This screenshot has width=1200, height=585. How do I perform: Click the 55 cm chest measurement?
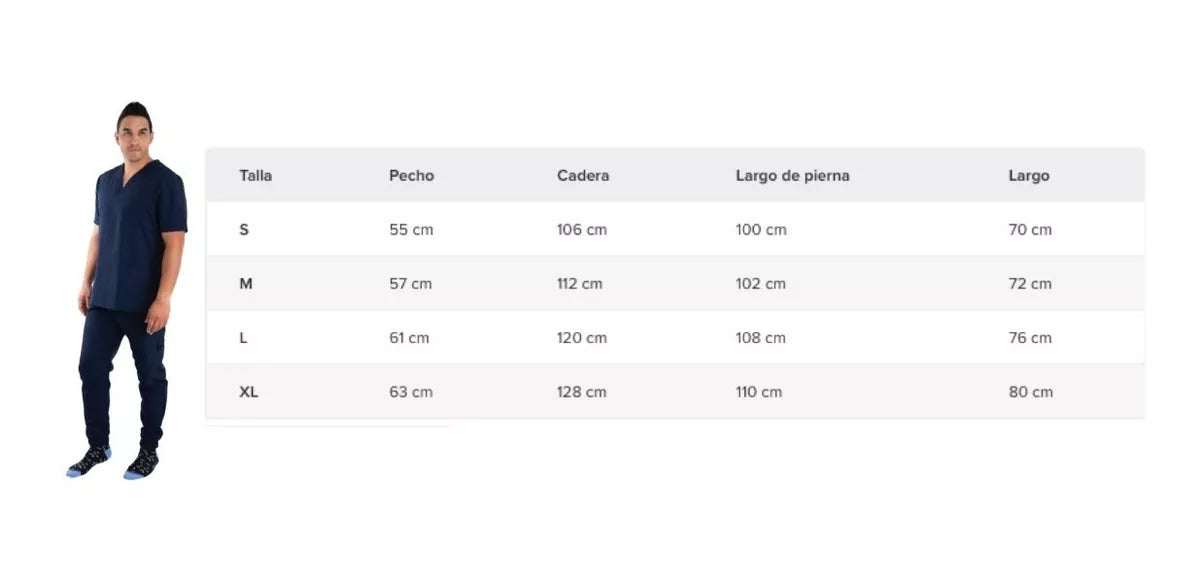(411, 230)
